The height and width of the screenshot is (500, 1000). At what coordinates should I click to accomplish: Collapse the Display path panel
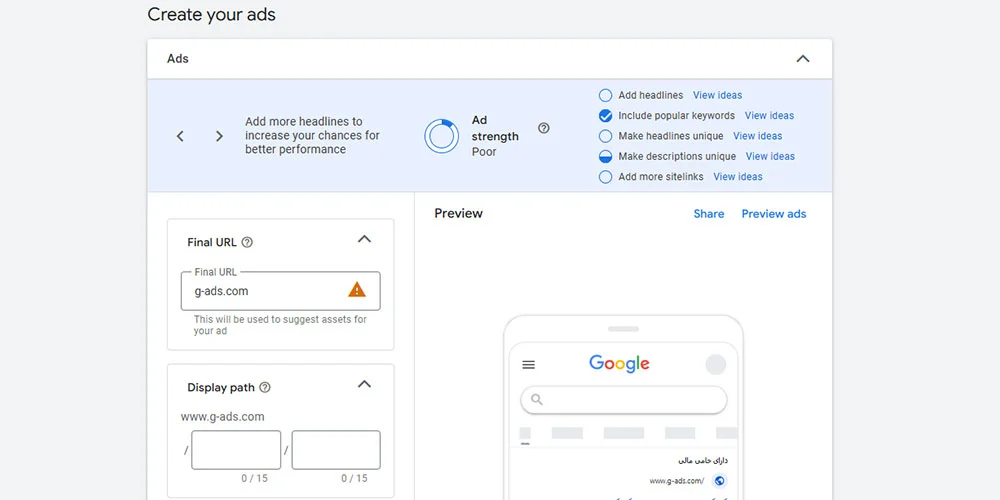coord(364,385)
